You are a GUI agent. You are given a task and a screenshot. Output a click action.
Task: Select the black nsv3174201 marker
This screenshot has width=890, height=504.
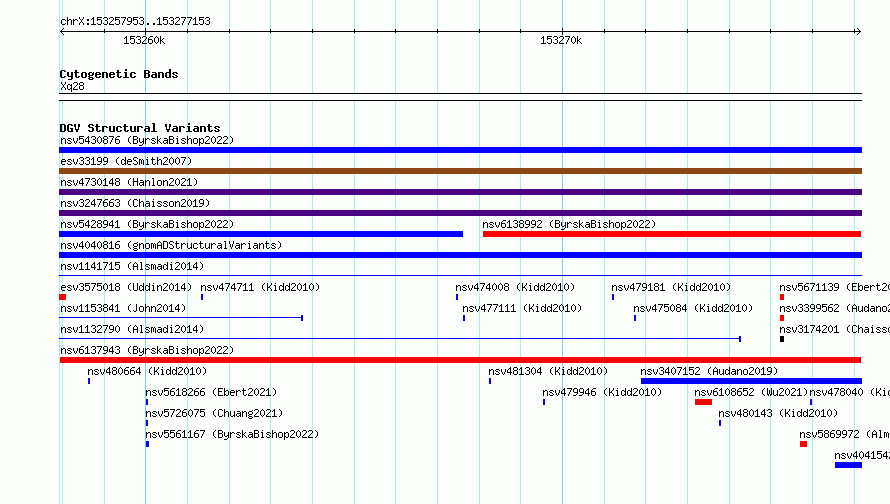tap(782, 339)
